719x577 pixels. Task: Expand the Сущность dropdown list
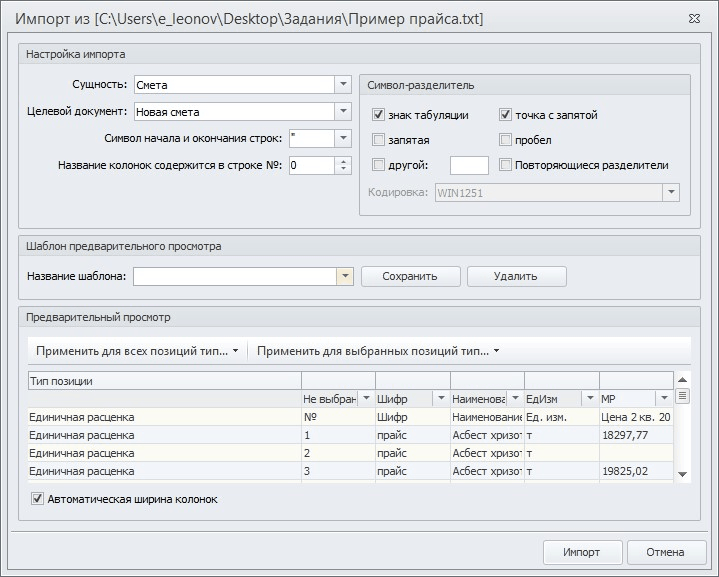[x=343, y=85]
